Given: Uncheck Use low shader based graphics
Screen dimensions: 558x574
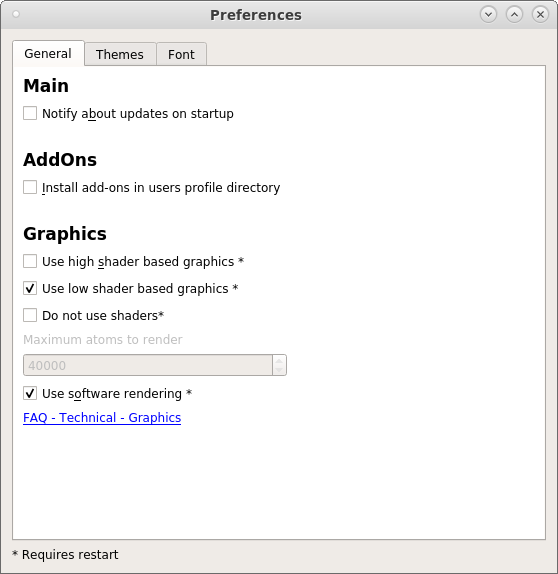Looking at the screenshot, I should (30, 288).
